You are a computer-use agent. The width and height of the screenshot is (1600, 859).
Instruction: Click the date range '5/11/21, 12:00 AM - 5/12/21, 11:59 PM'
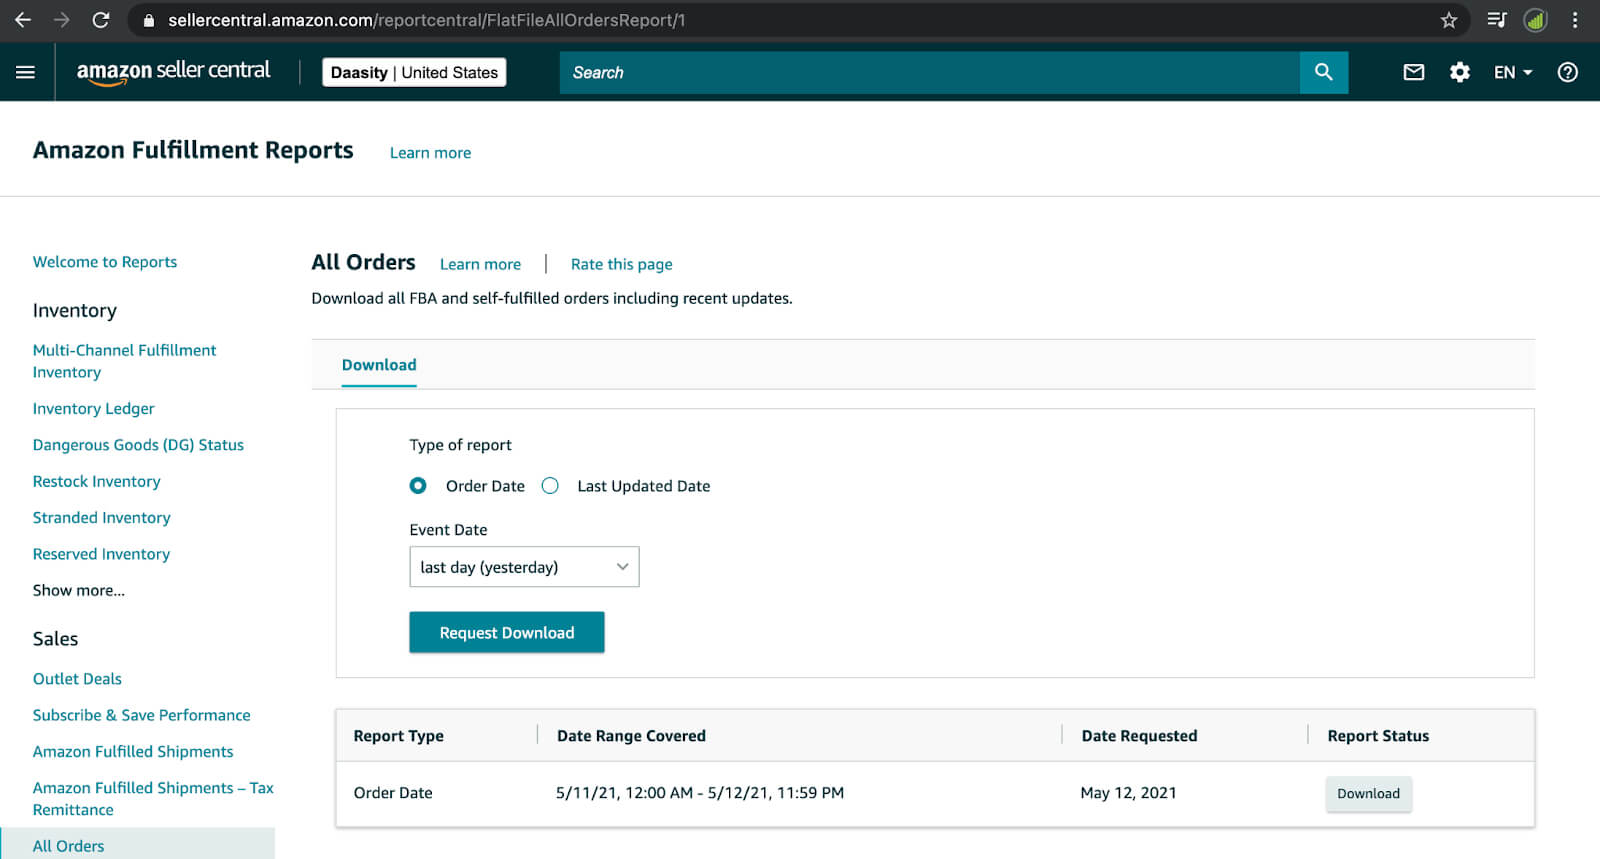pyautogui.click(x=700, y=793)
